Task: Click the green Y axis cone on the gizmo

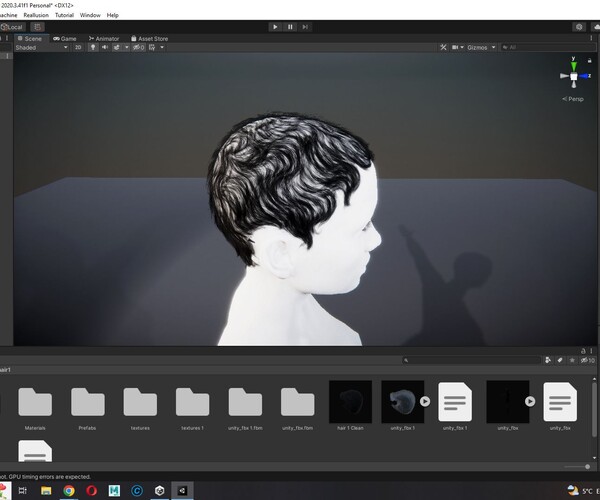Action: click(x=574, y=65)
